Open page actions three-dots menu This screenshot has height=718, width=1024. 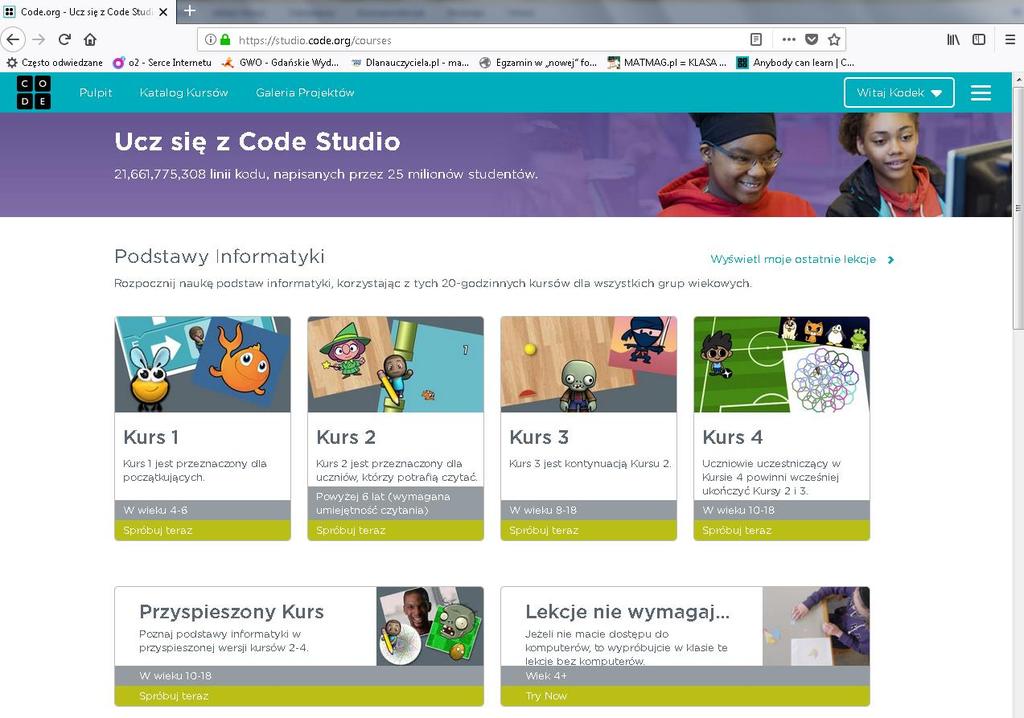789,40
